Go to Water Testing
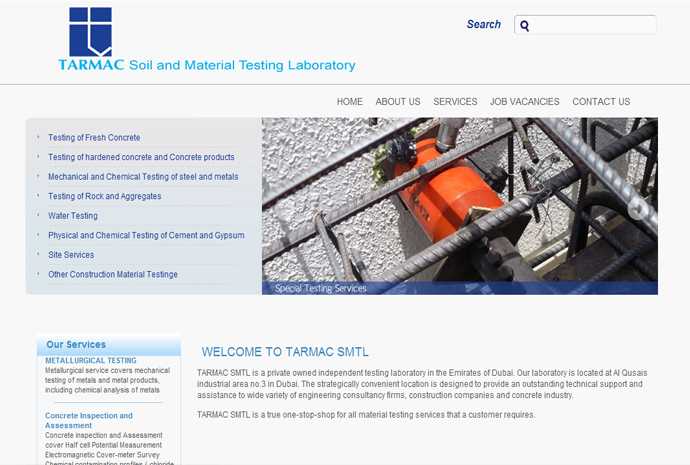Image resolution: width=690 pixels, height=465 pixels. (x=73, y=216)
